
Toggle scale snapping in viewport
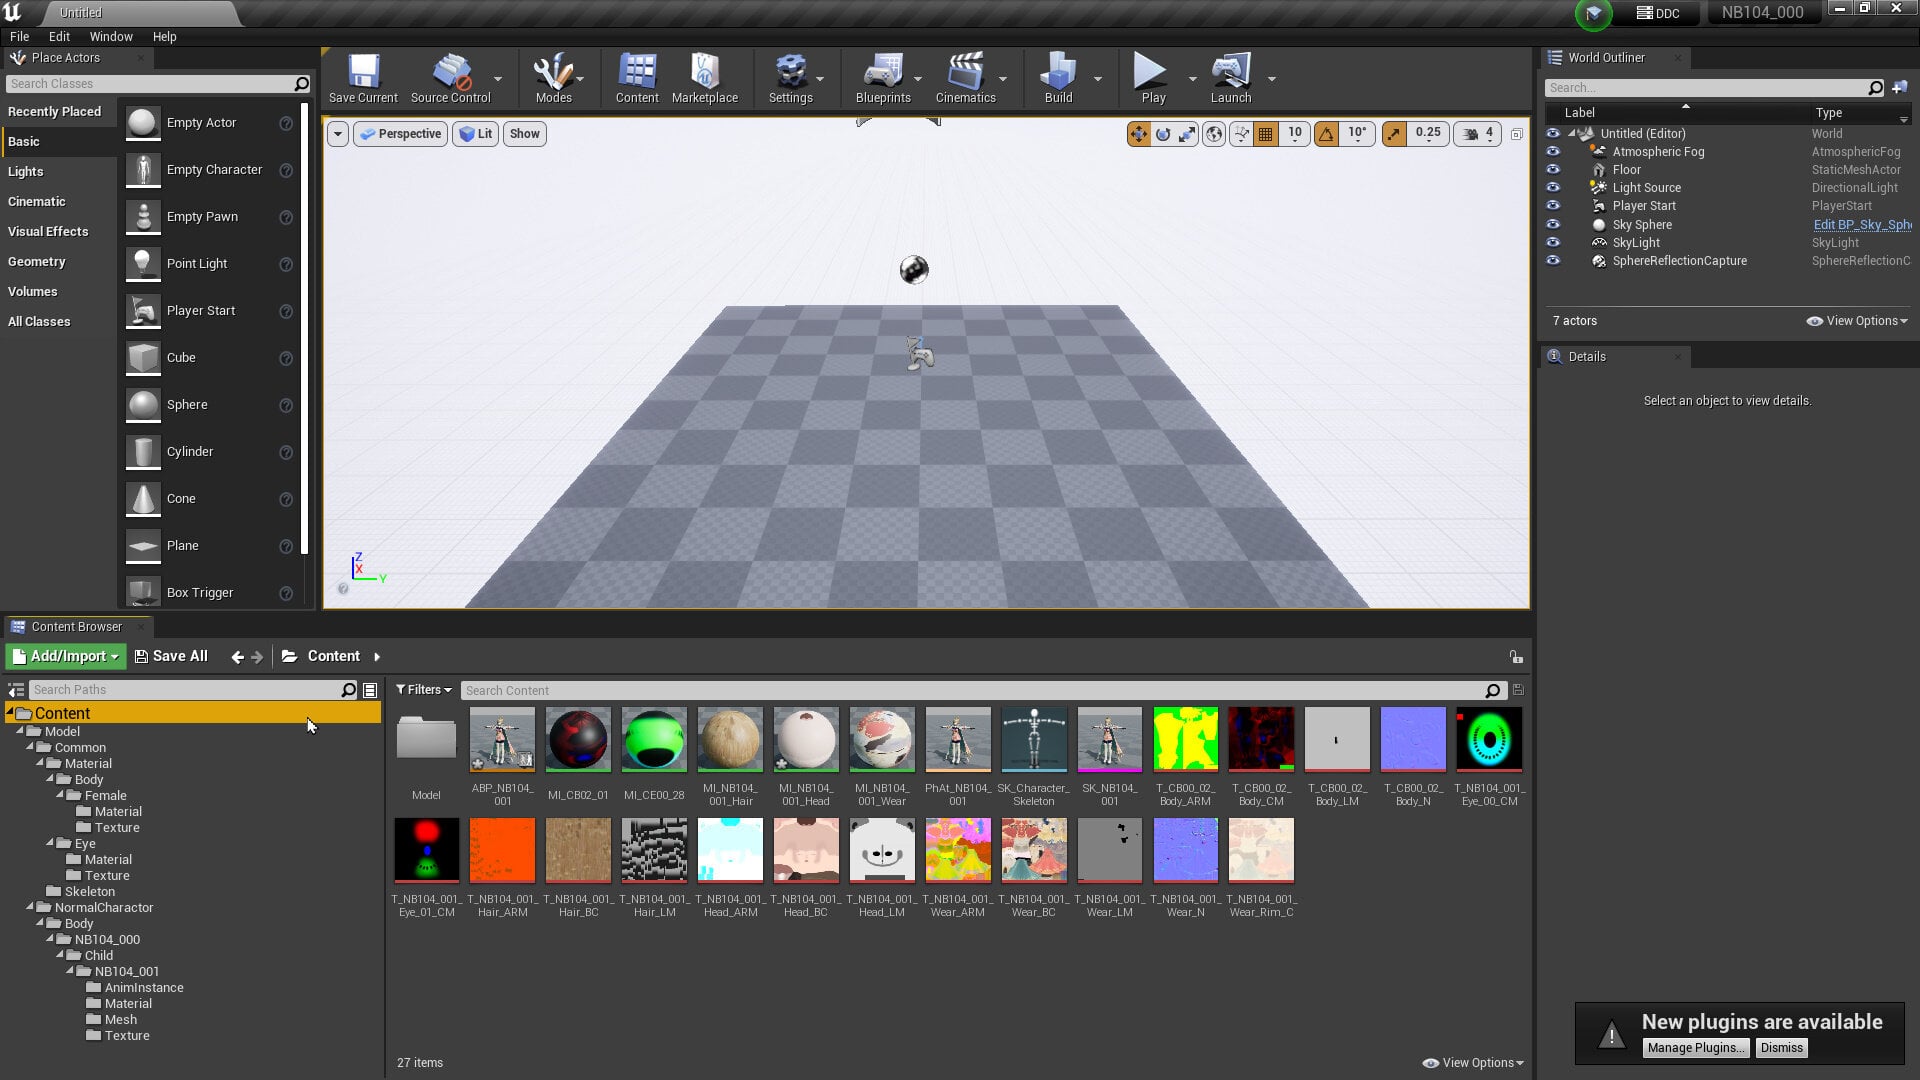pos(1393,134)
